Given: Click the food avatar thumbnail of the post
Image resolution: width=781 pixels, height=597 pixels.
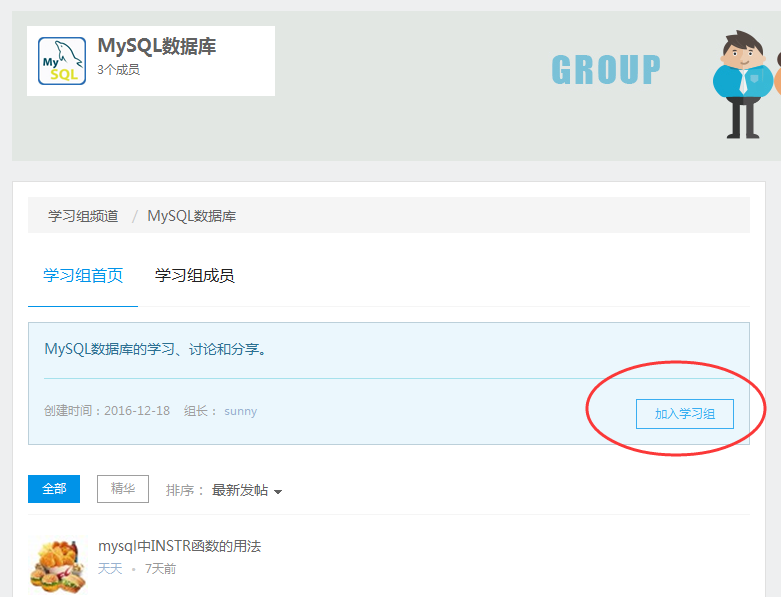Looking at the screenshot, I should point(58,566).
